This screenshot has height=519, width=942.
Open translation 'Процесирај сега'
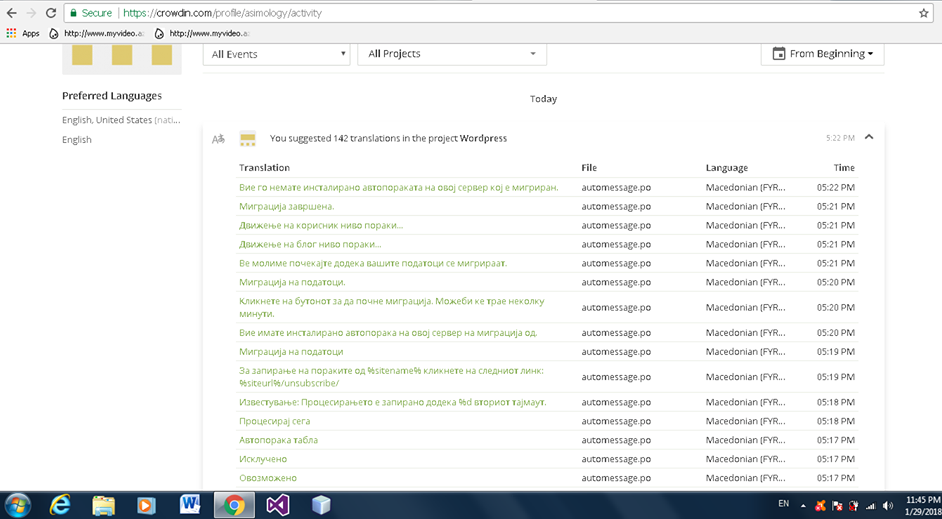[275, 421]
